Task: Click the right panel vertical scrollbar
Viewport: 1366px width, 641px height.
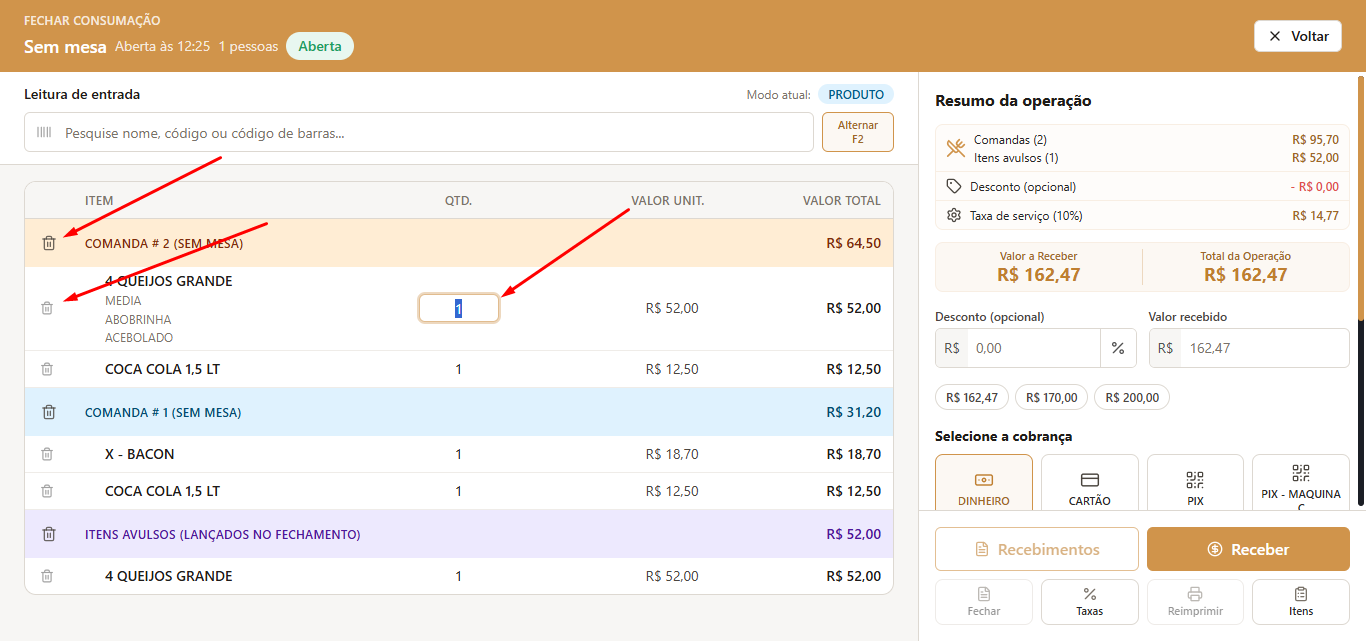Action: click(1360, 200)
